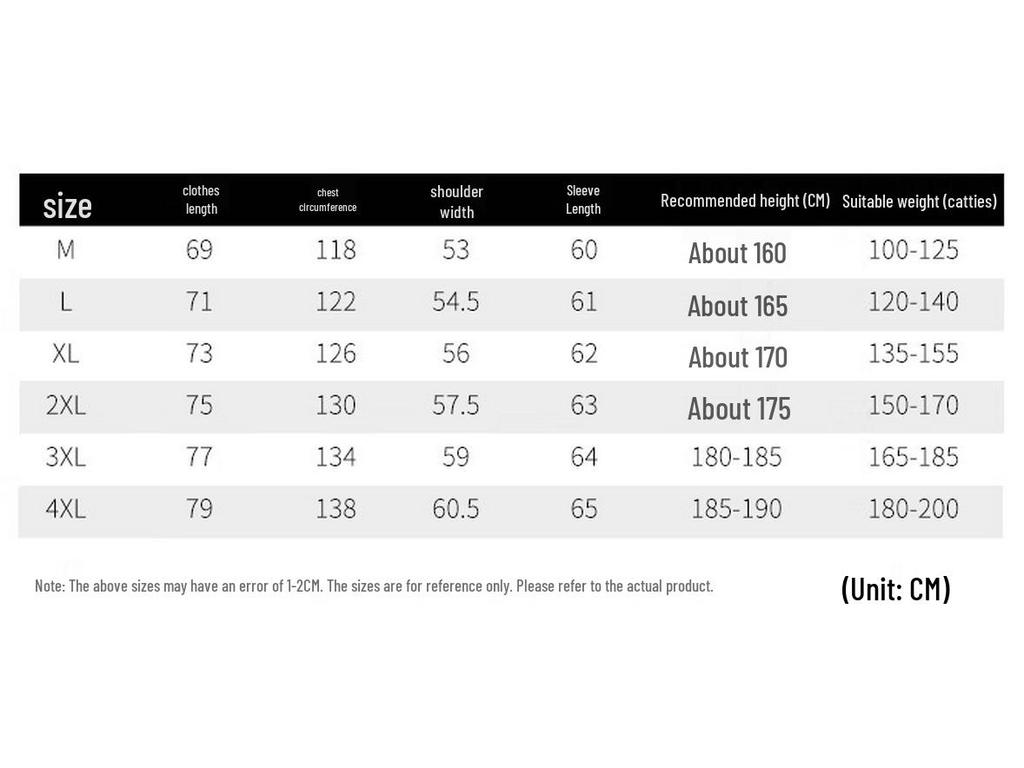This screenshot has height=768, width=1024.
Task: Select the 185-190 recommended height cell
Action: [737, 509]
